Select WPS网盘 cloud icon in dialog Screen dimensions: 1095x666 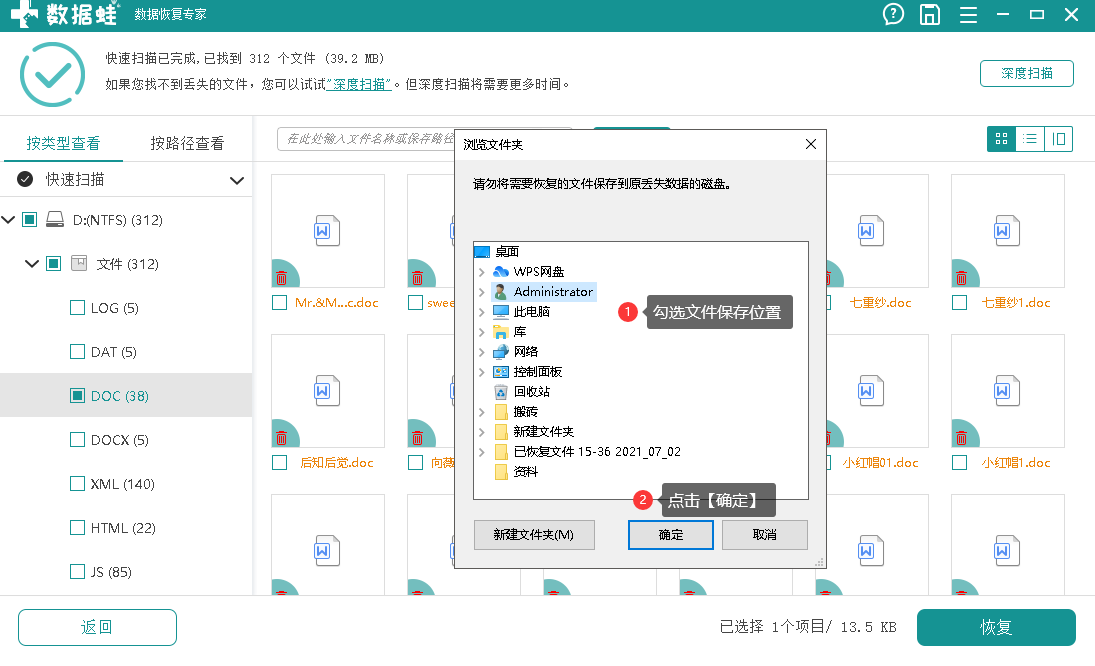pos(501,272)
